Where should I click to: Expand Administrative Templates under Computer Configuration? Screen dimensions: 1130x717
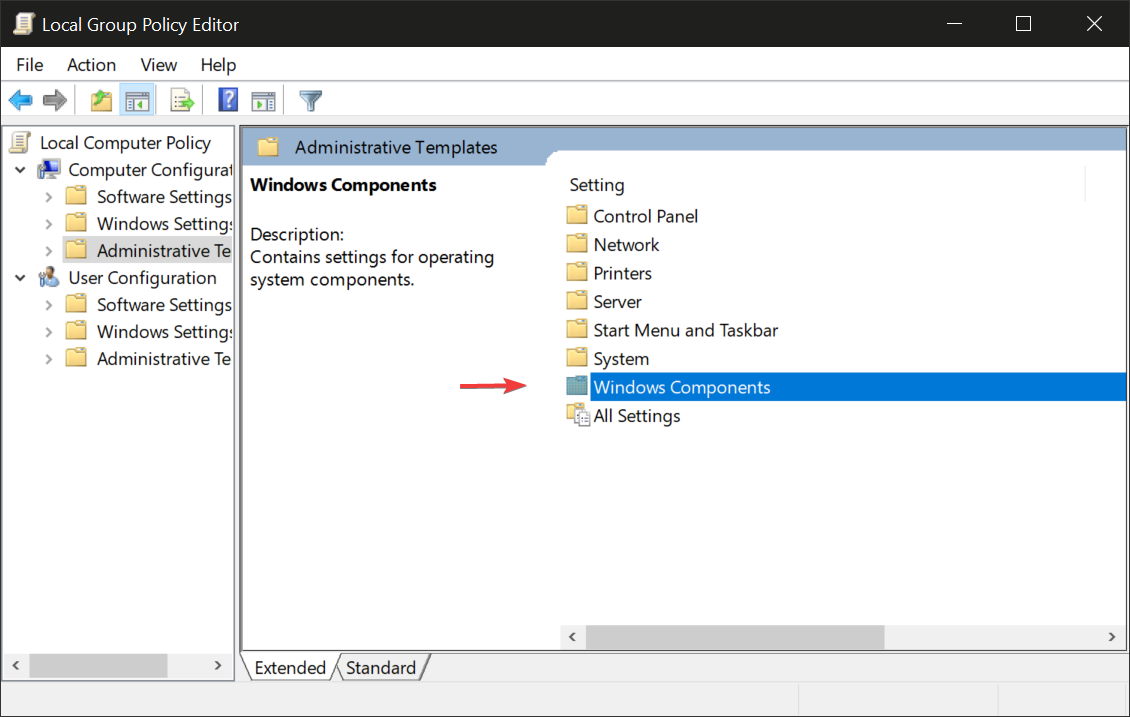pos(48,251)
